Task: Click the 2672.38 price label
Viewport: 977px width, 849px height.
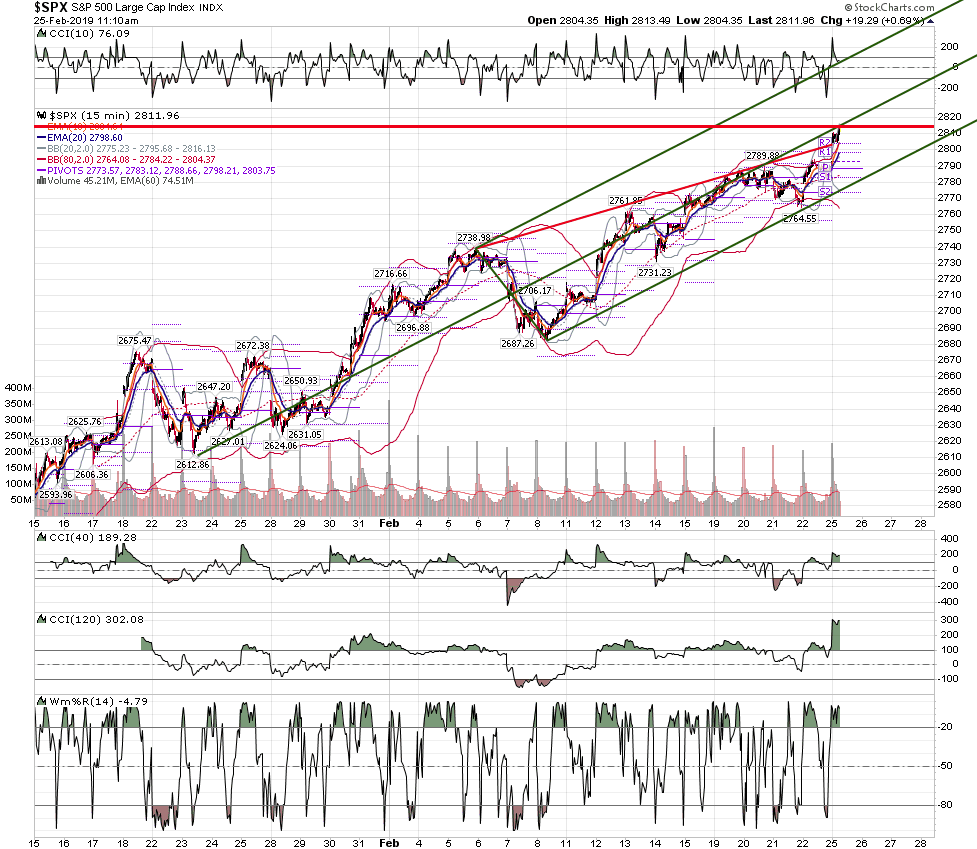Action: 253,346
